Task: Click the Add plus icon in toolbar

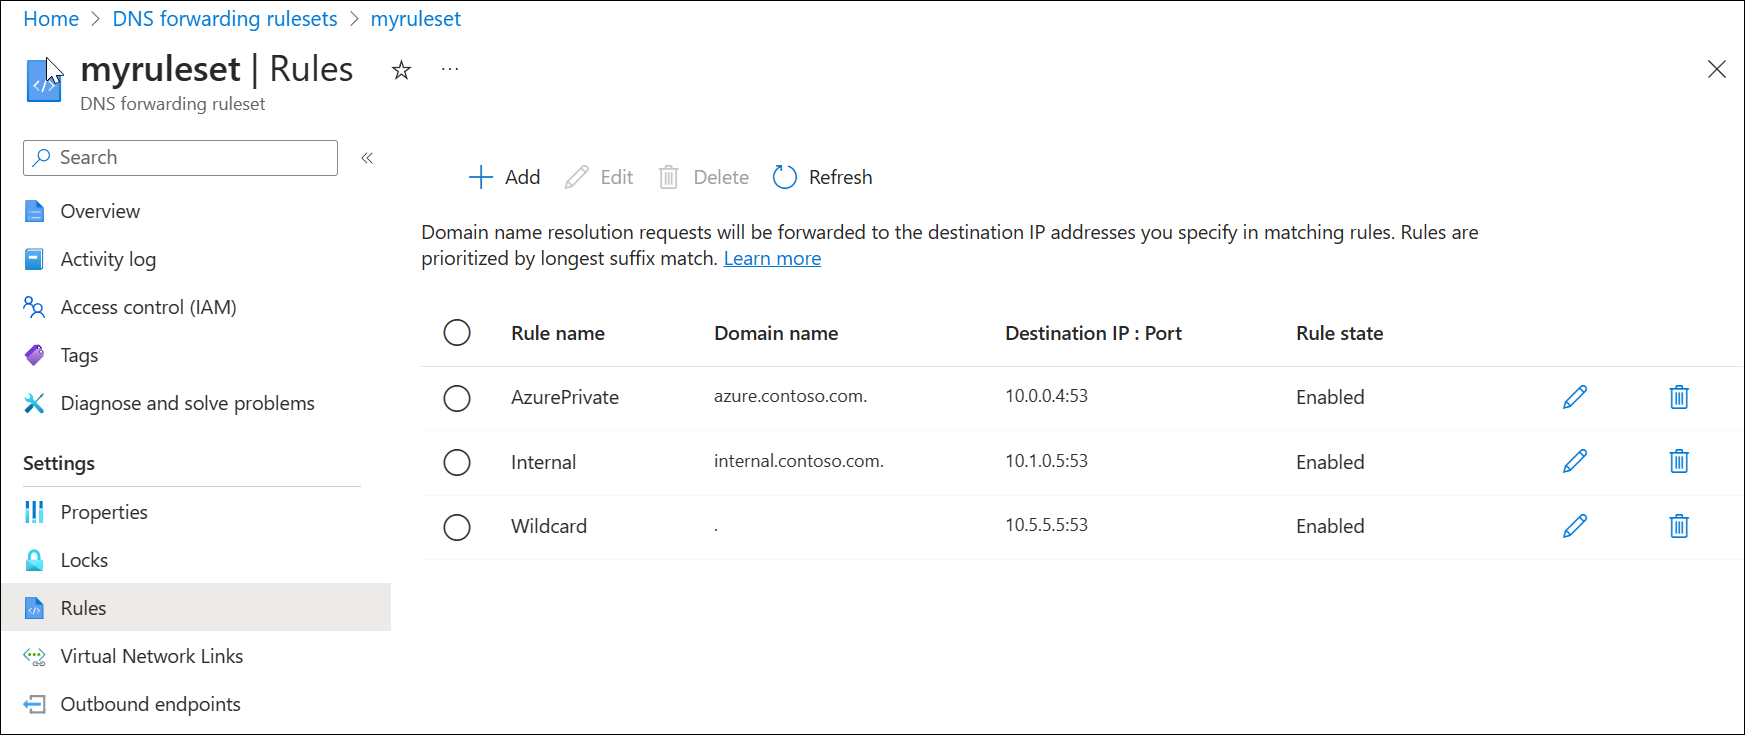Action: pyautogui.click(x=481, y=177)
